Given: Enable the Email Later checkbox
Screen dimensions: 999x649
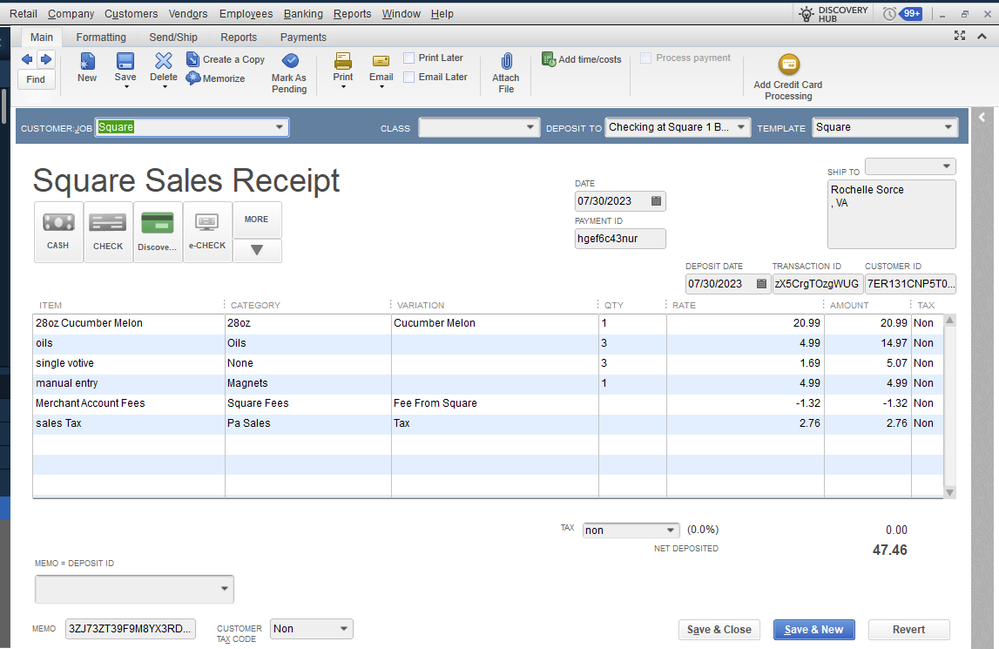Looking at the screenshot, I should coord(409,77).
